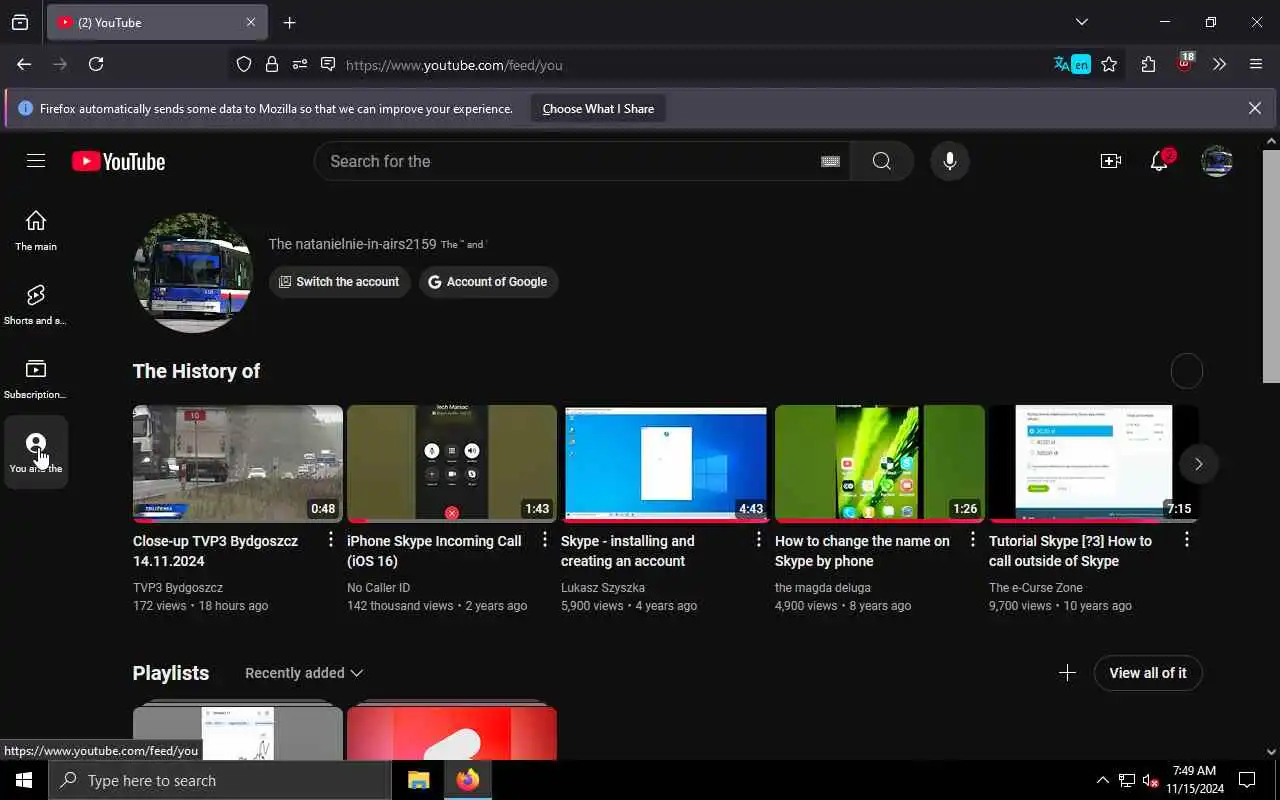
Task: Open options for Tutorial Skype video
Action: coord(1187,540)
